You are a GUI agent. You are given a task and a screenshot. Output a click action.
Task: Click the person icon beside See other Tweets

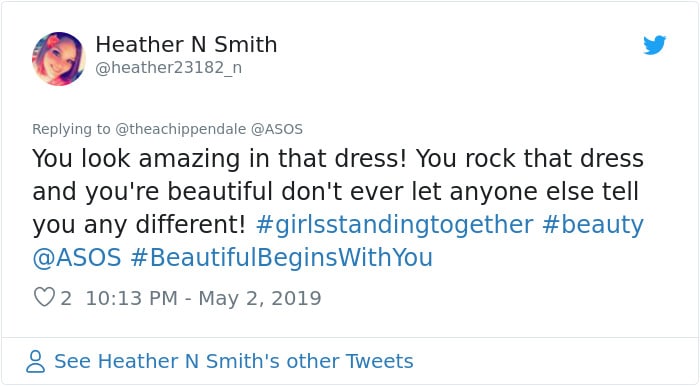[x=35, y=361]
